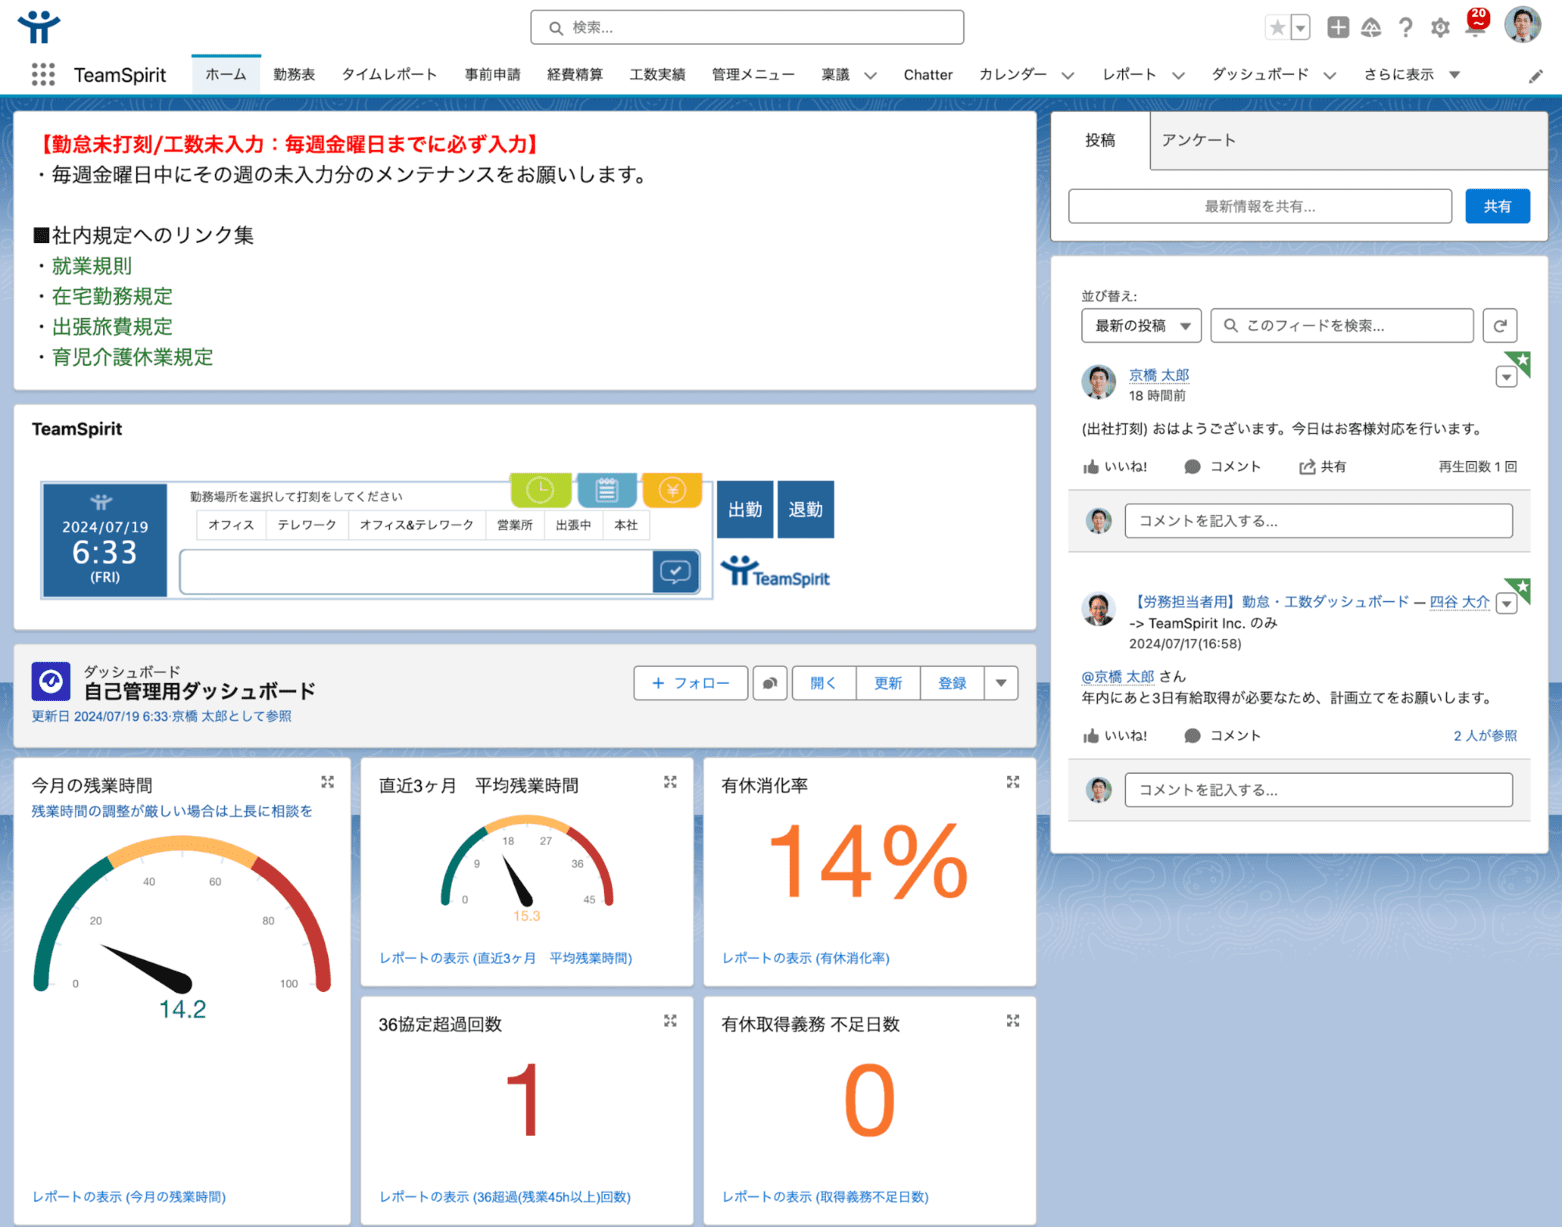Click the green clock icon in TeamSpirit widget
Viewport: 1562px width, 1227px height.
pos(540,490)
